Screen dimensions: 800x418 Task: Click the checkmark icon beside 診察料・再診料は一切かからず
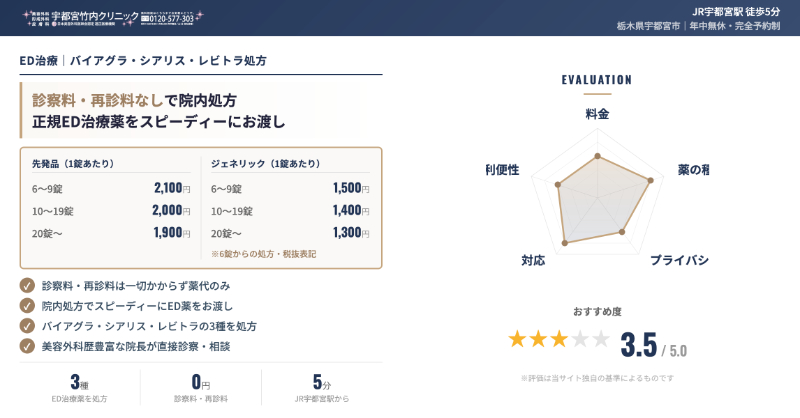click(27, 285)
